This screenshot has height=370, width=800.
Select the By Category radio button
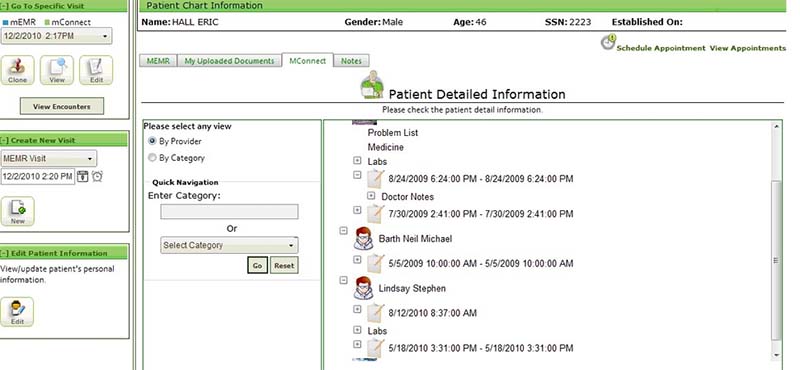click(152, 158)
